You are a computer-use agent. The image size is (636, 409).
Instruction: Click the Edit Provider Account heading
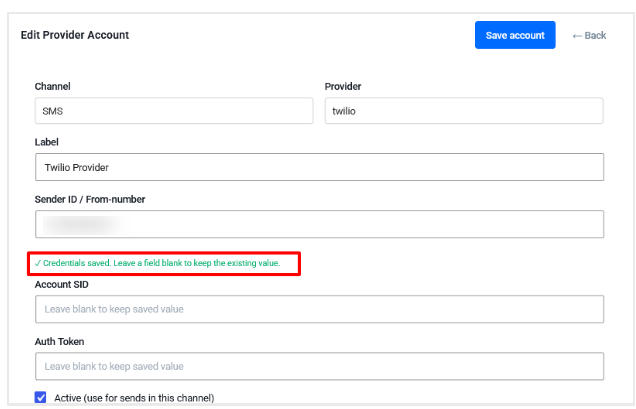75,35
